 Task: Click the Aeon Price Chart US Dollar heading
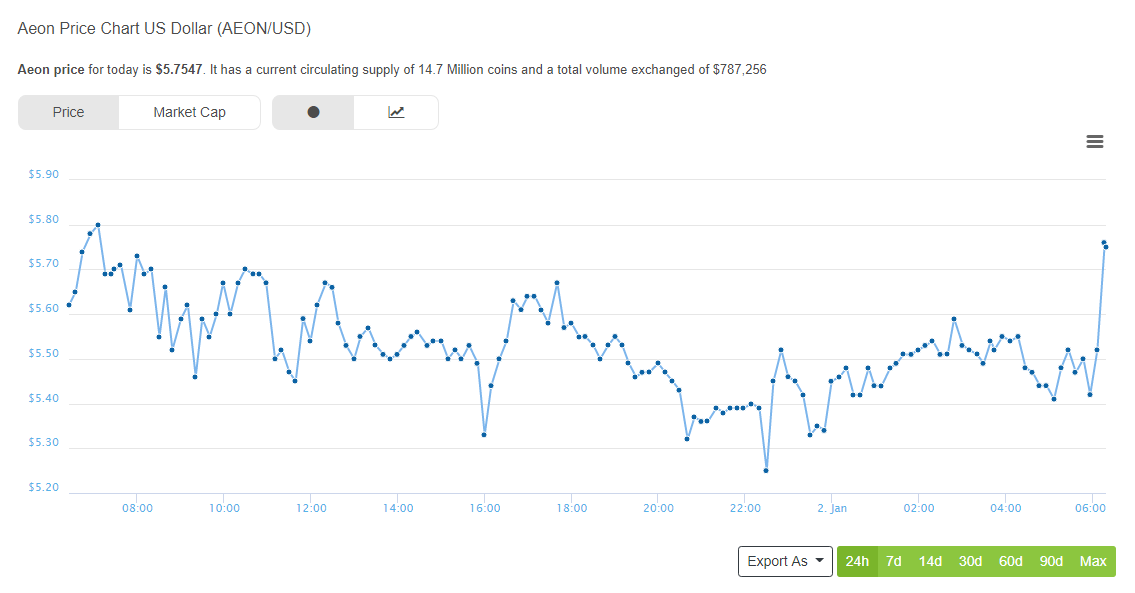point(164,28)
